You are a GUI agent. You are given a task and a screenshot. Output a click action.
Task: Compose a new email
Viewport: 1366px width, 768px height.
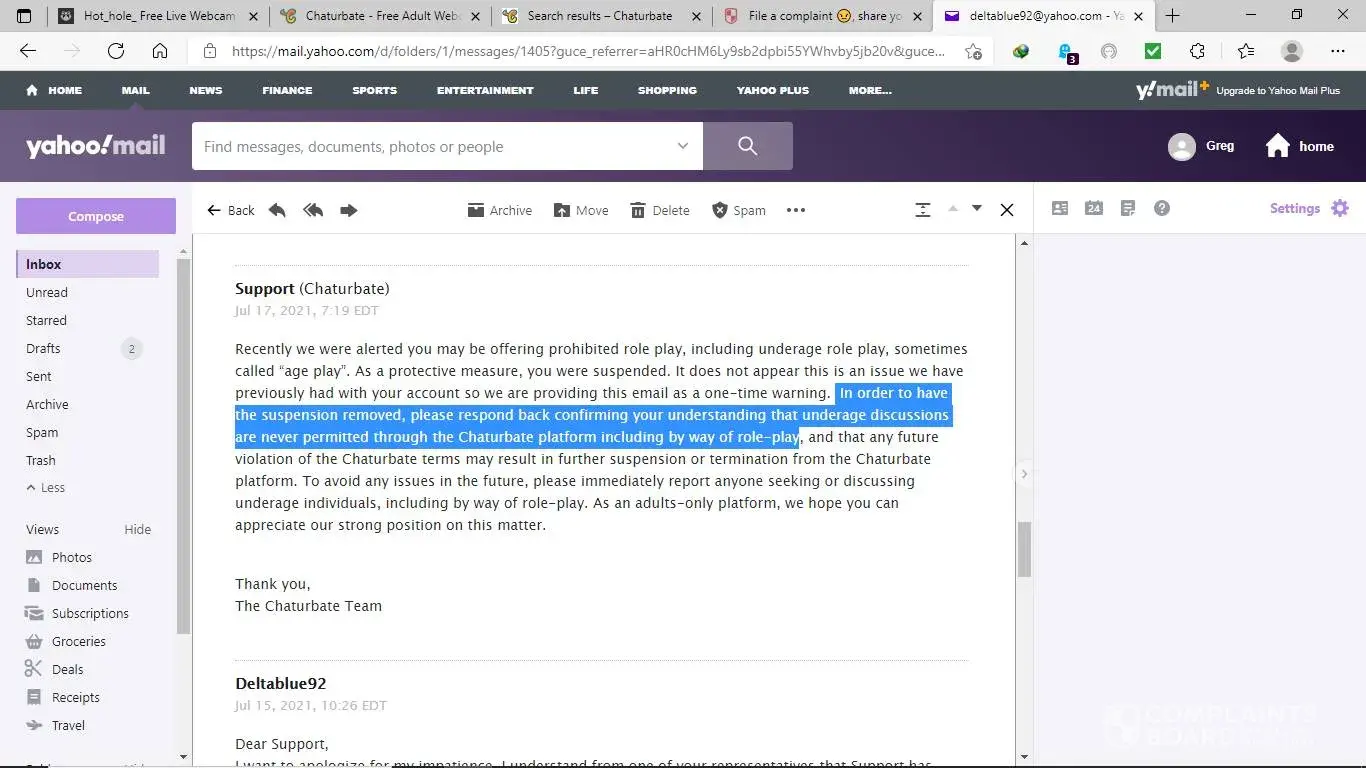[x=96, y=216]
